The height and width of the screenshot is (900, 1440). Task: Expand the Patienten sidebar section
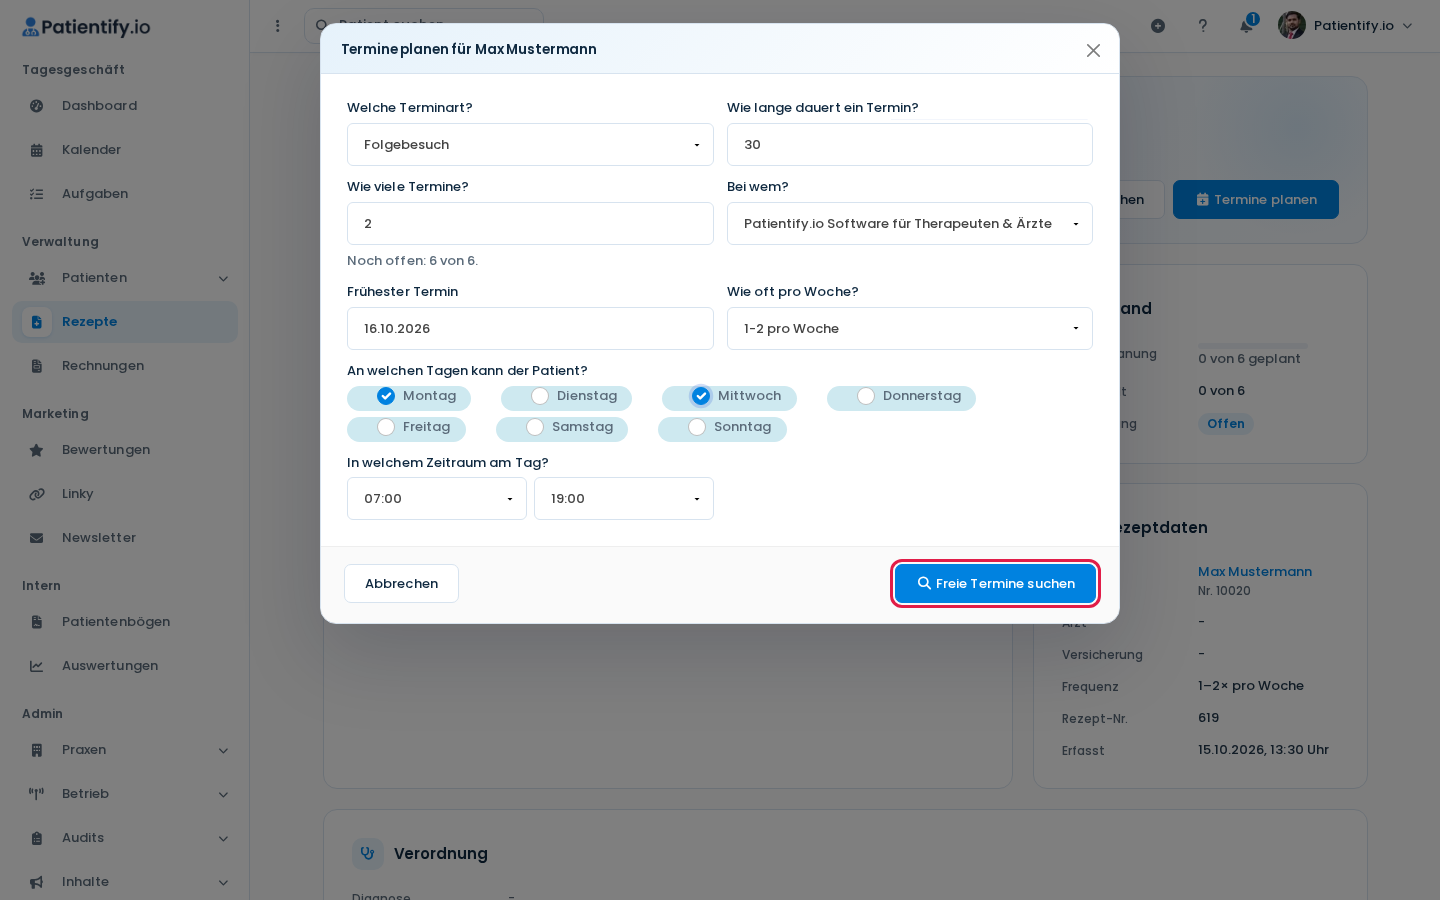pos(125,278)
